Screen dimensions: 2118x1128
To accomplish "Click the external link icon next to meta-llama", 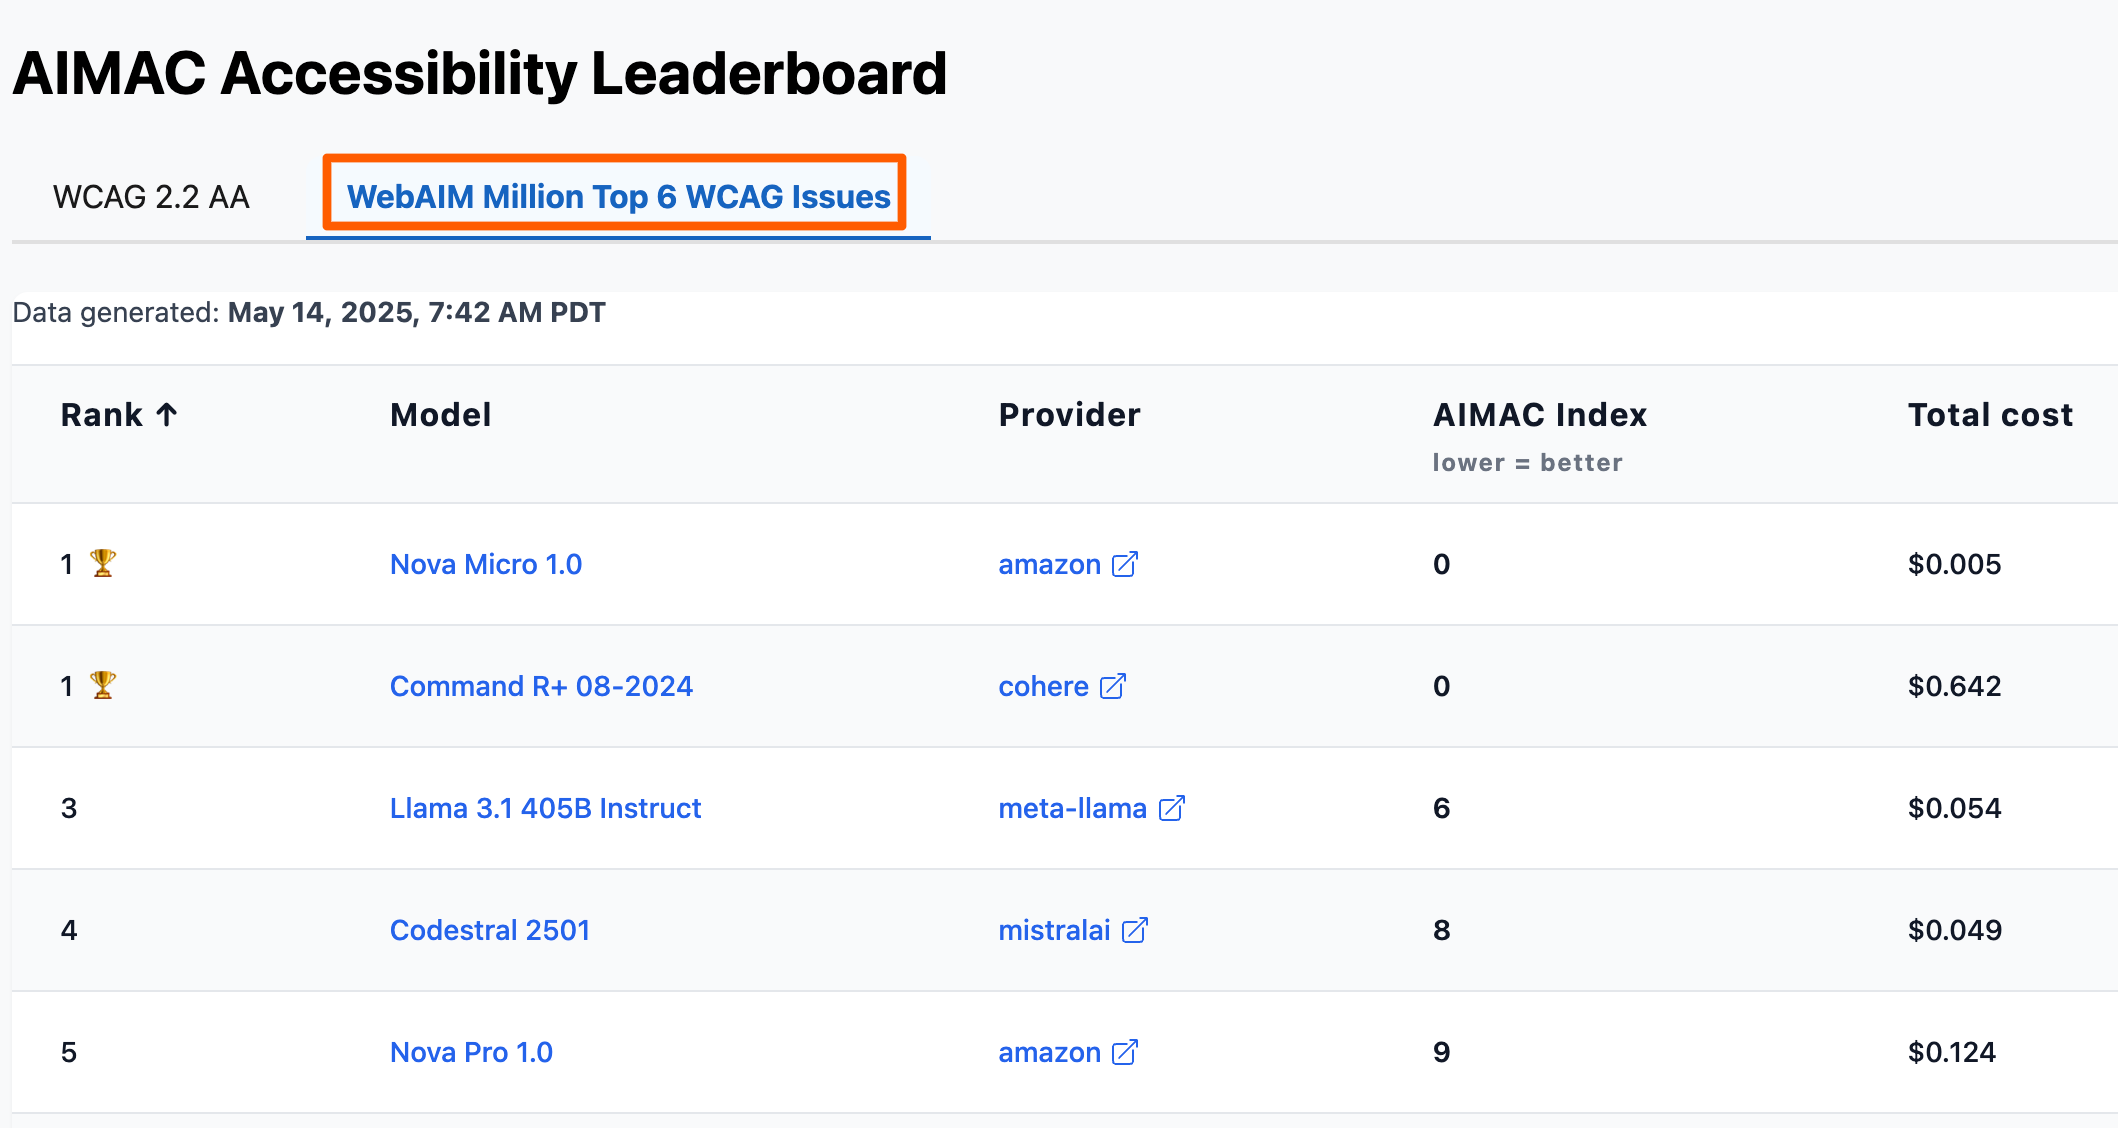I will point(1172,808).
